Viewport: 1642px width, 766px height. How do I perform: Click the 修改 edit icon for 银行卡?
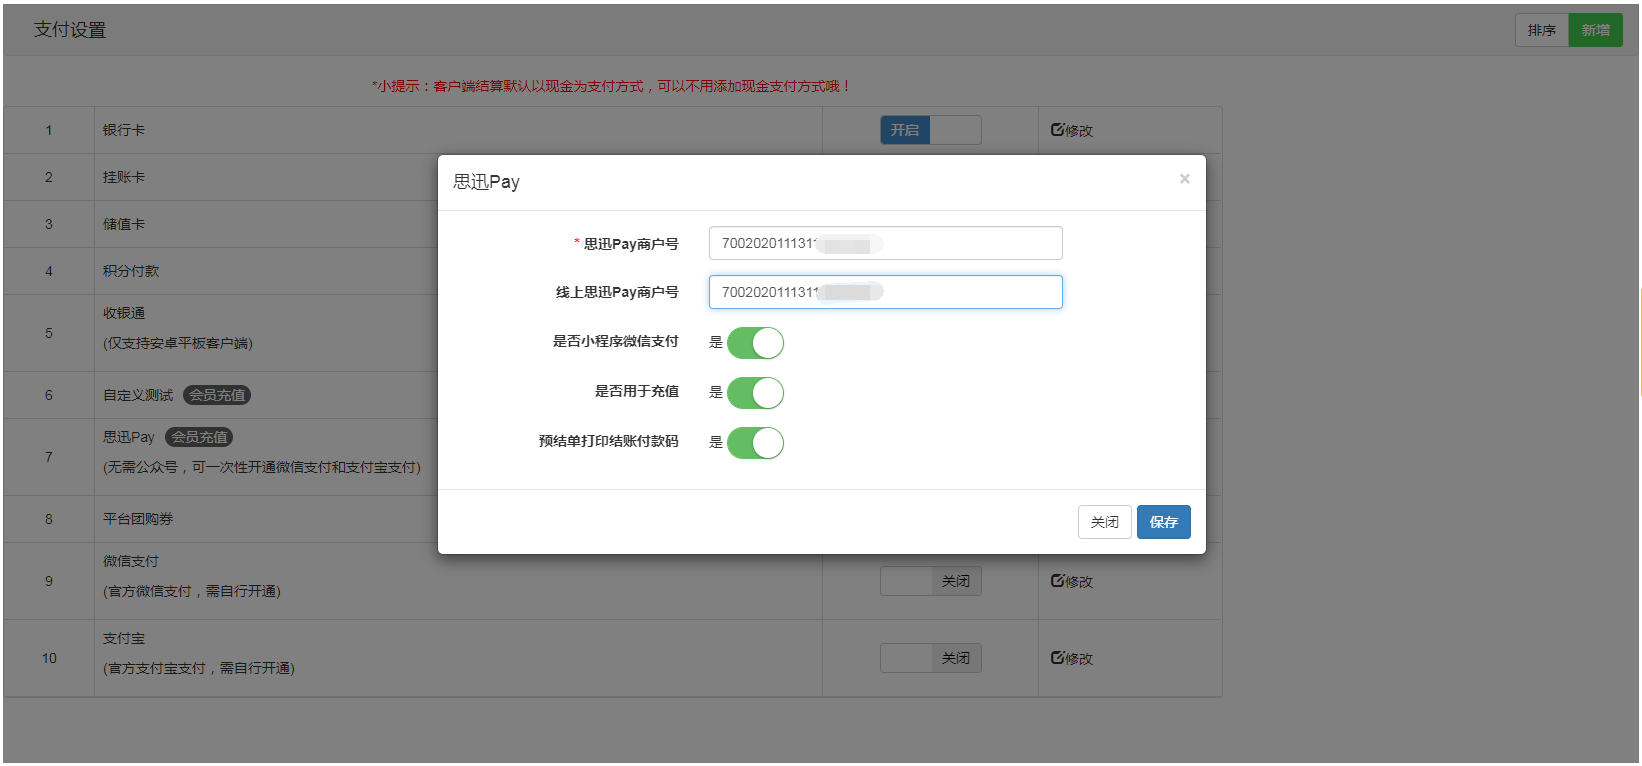pyautogui.click(x=1071, y=130)
